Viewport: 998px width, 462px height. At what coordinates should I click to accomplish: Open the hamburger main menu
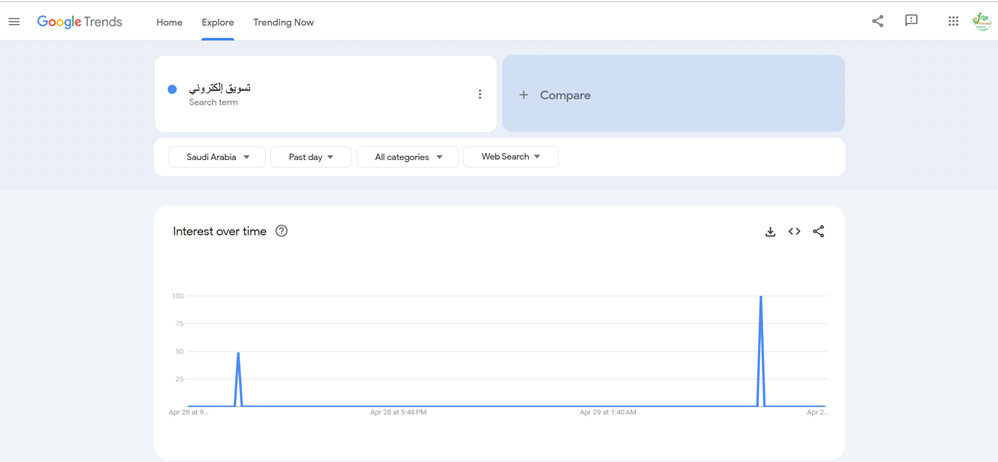[x=14, y=22]
